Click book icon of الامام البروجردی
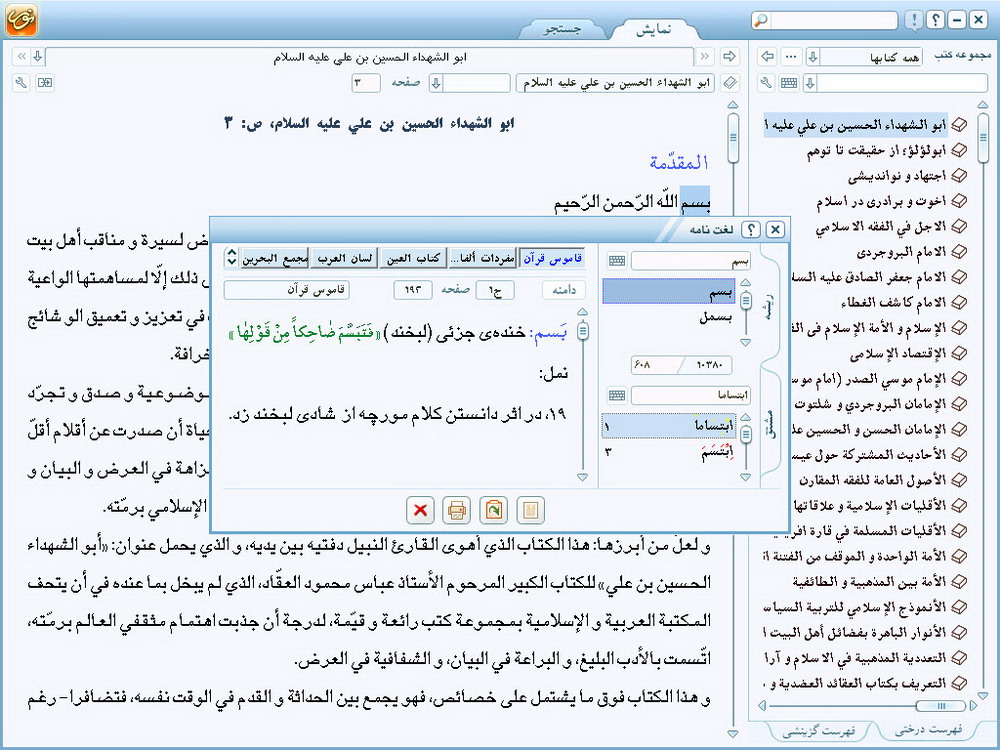The height and width of the screenshot is (750, 1000). tap(959, 252)
